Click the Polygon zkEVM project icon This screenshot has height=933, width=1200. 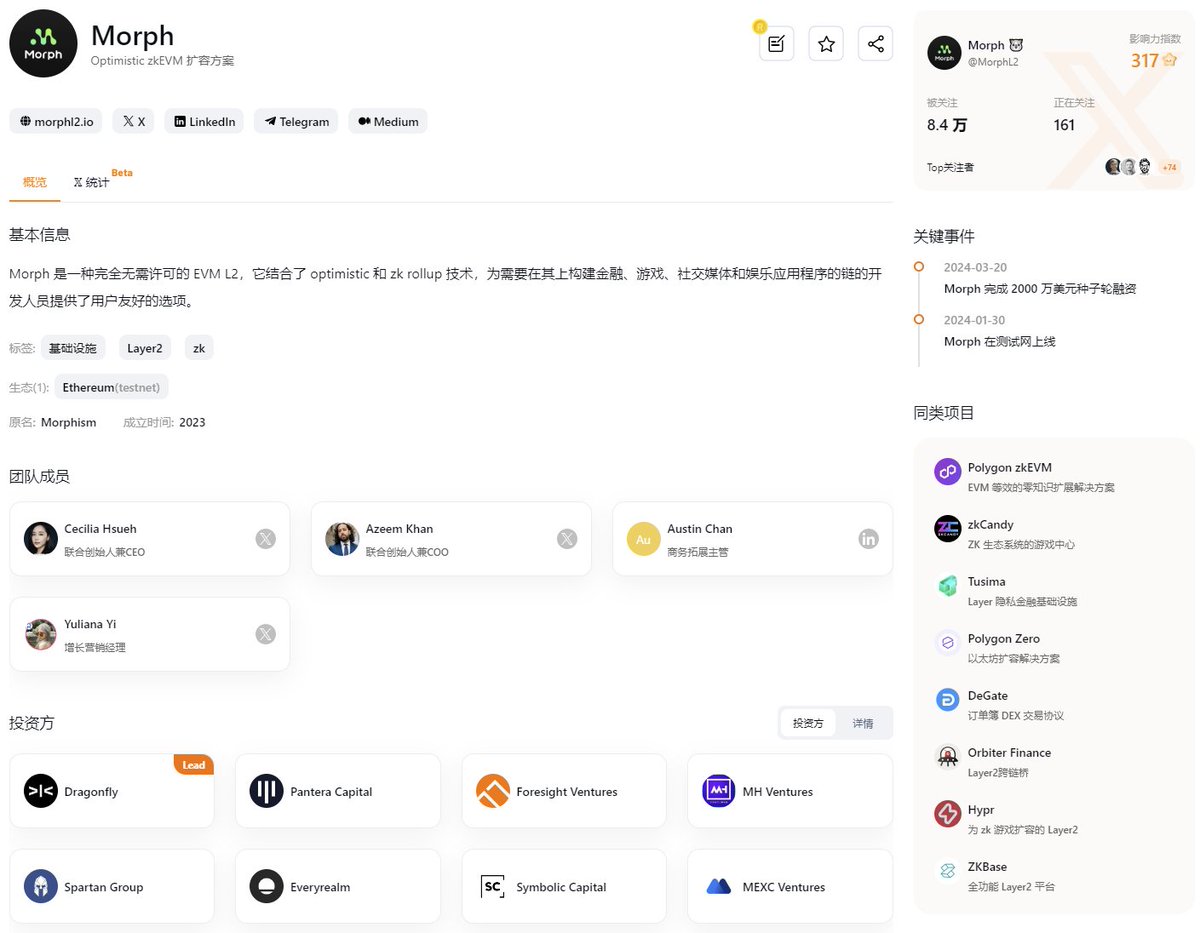[947, 472]
